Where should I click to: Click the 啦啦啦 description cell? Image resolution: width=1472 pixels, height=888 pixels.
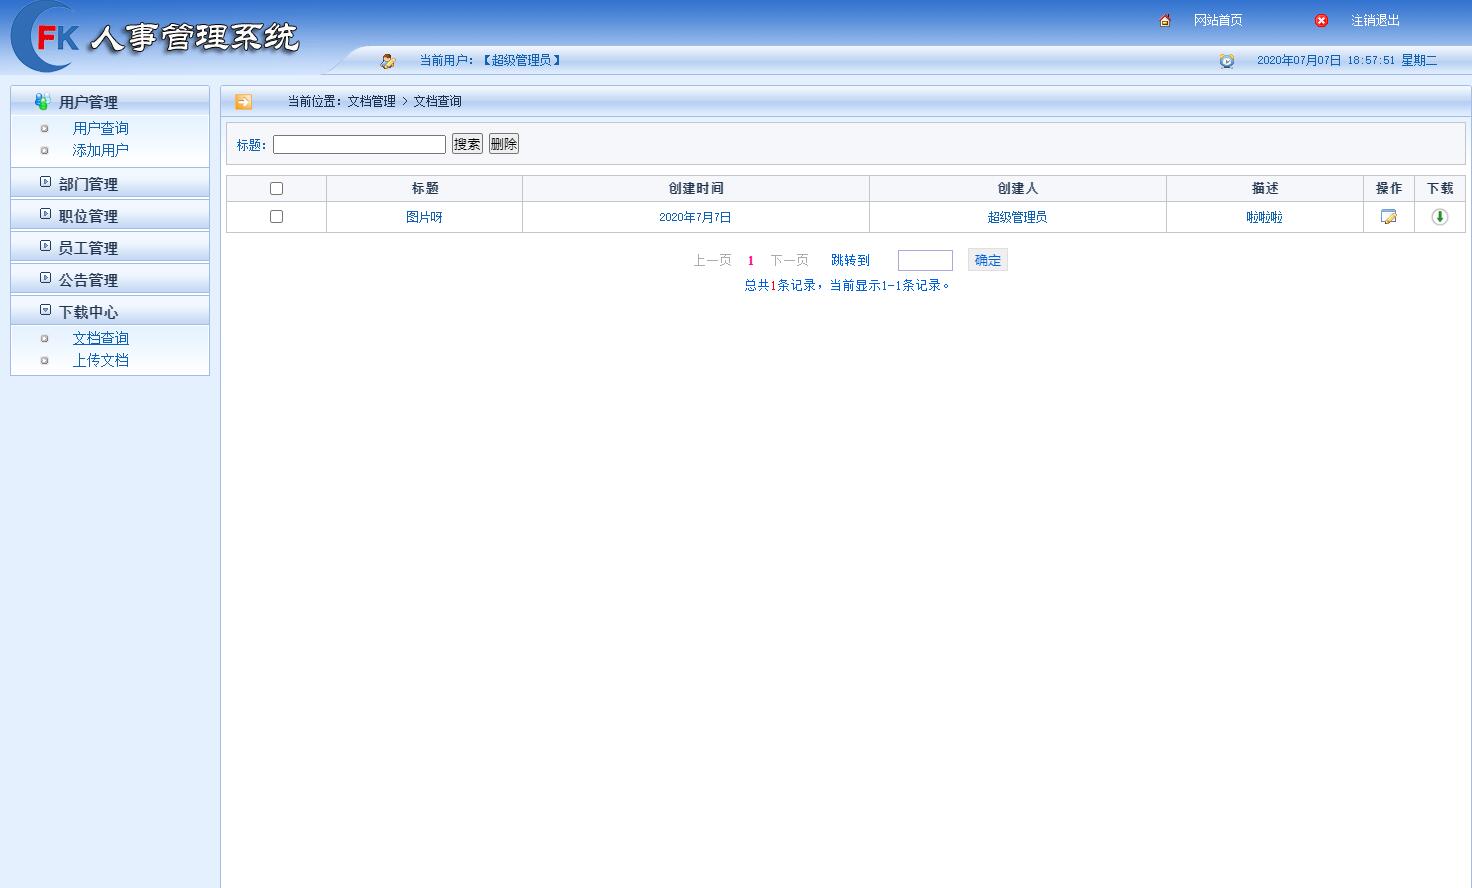(1265, 217)
